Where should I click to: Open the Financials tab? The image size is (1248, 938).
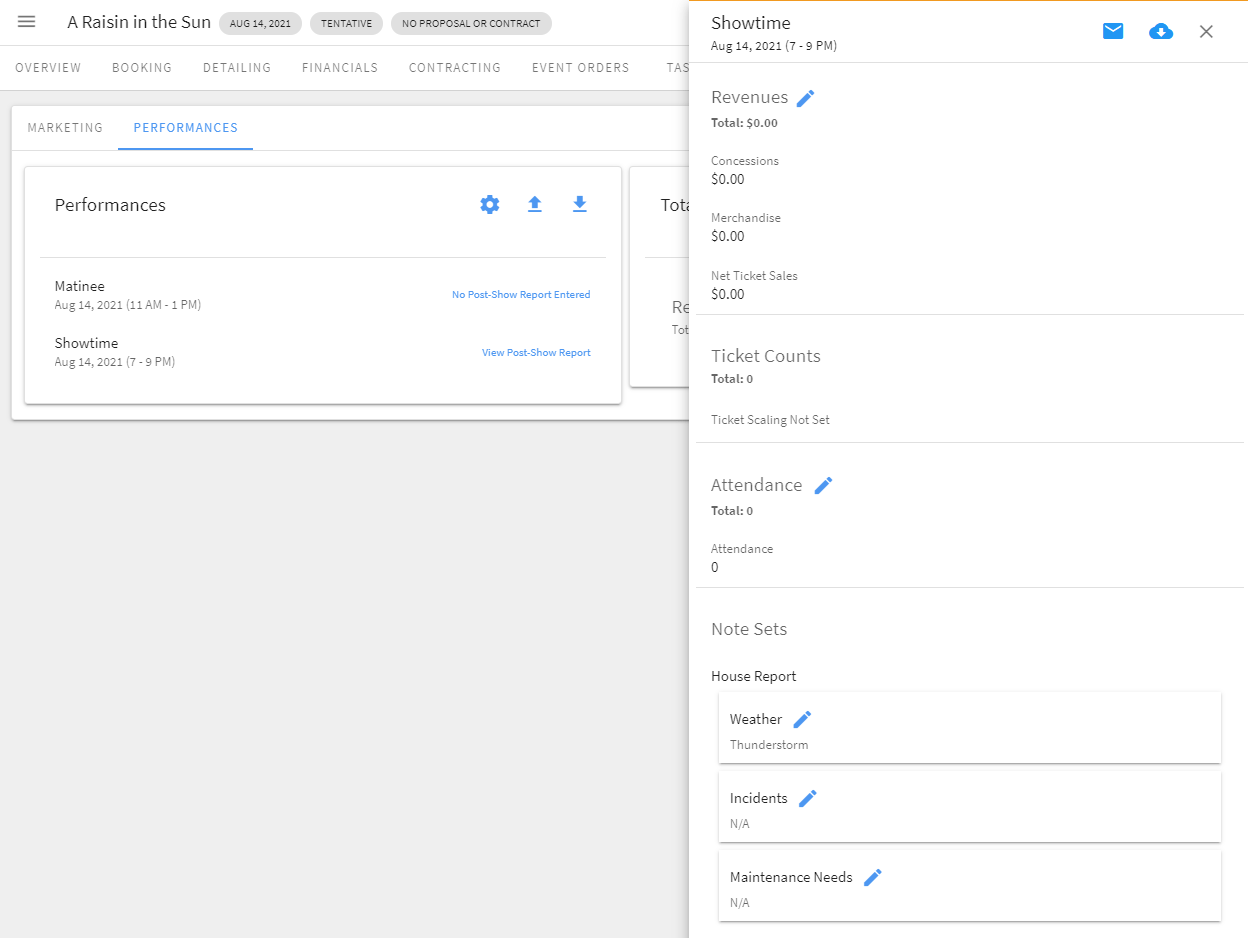coord(340,68)
